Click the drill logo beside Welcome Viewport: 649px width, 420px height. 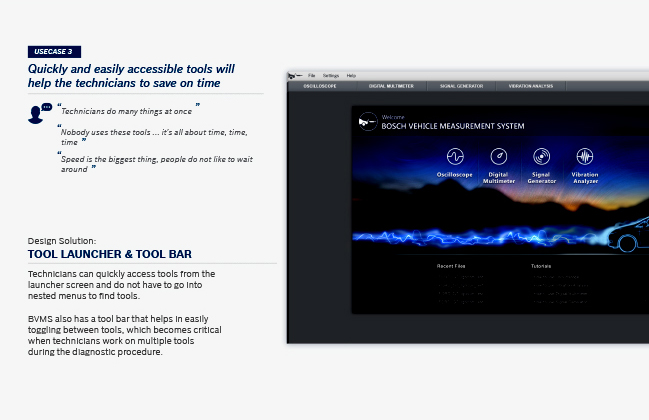366,122
